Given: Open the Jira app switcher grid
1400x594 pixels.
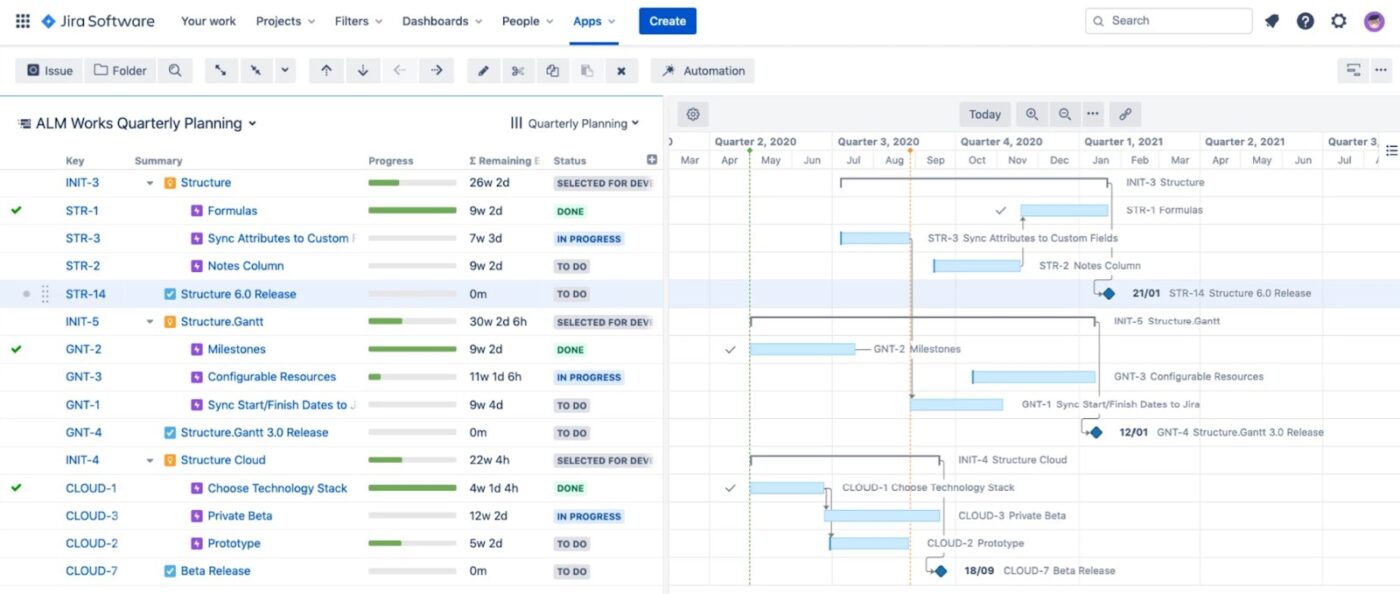Looking at the screenshot, I should (x=22, y=21).
